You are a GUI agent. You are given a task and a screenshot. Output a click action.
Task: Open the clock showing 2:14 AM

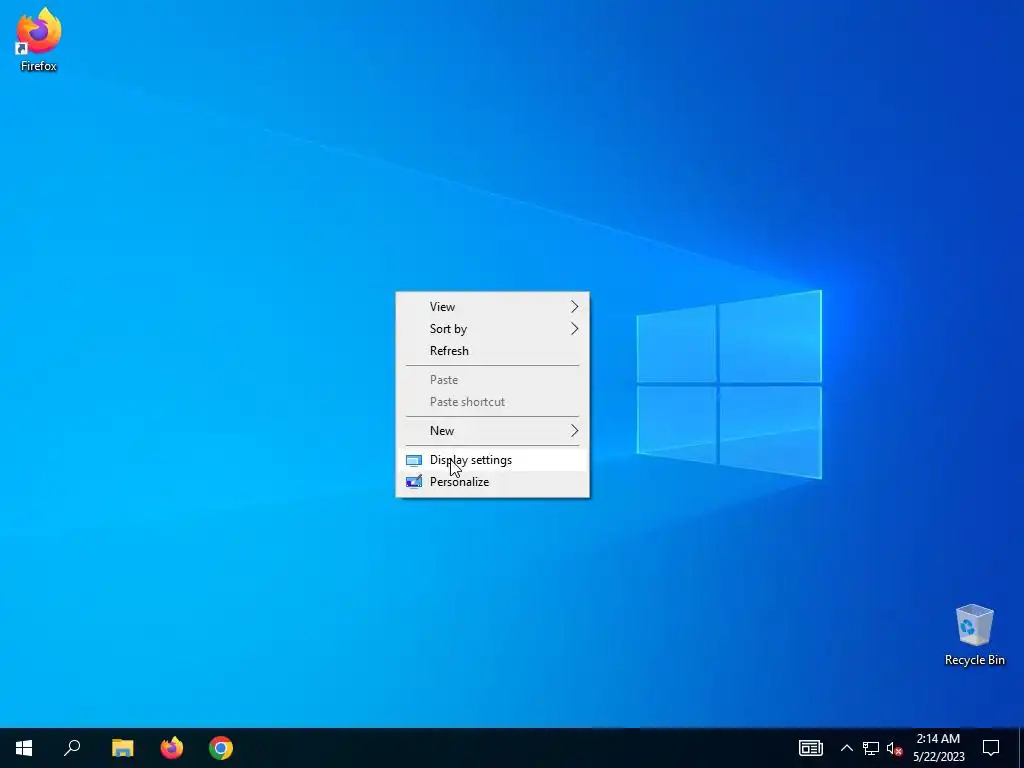[938, 748]
